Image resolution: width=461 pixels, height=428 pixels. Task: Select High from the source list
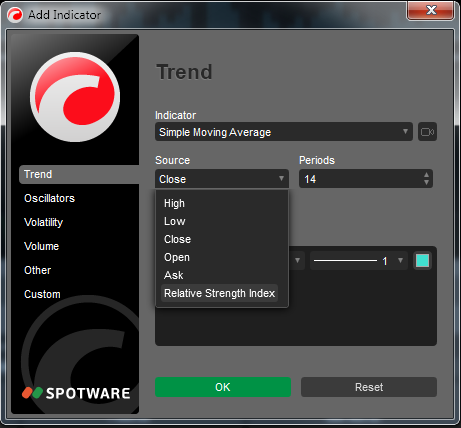pyautogui.click(x=174, y=203)
